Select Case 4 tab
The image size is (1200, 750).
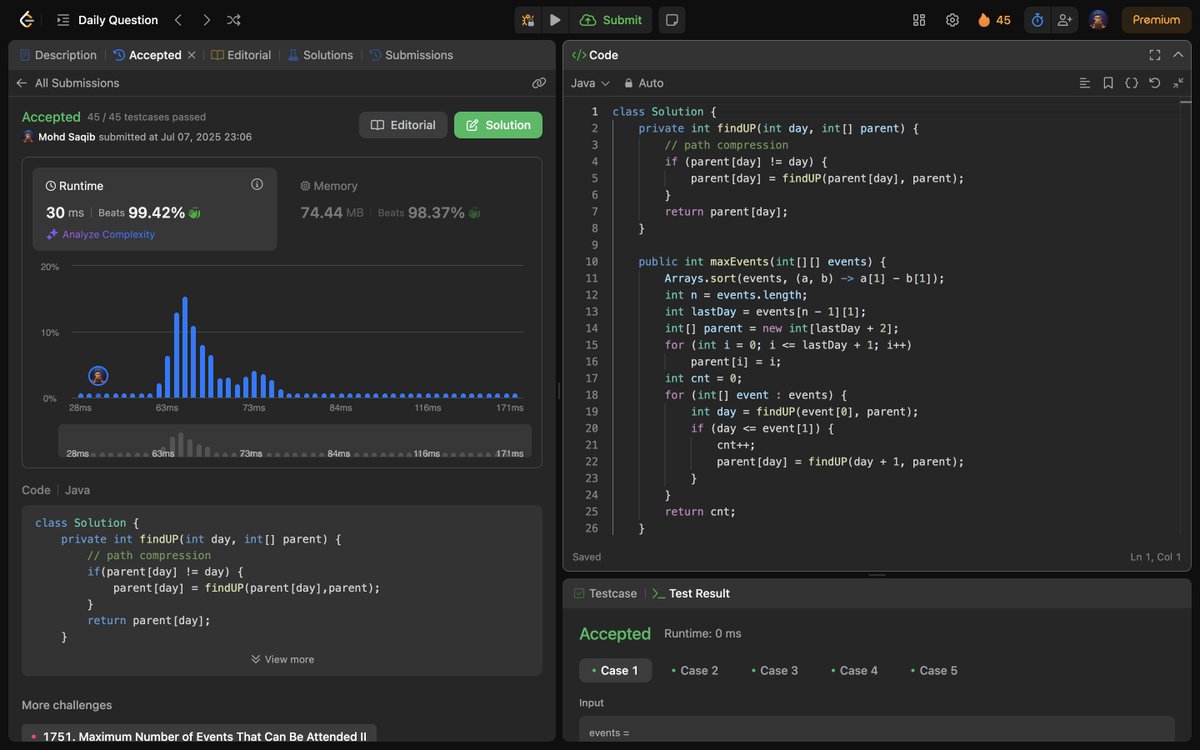click(854, 670)
